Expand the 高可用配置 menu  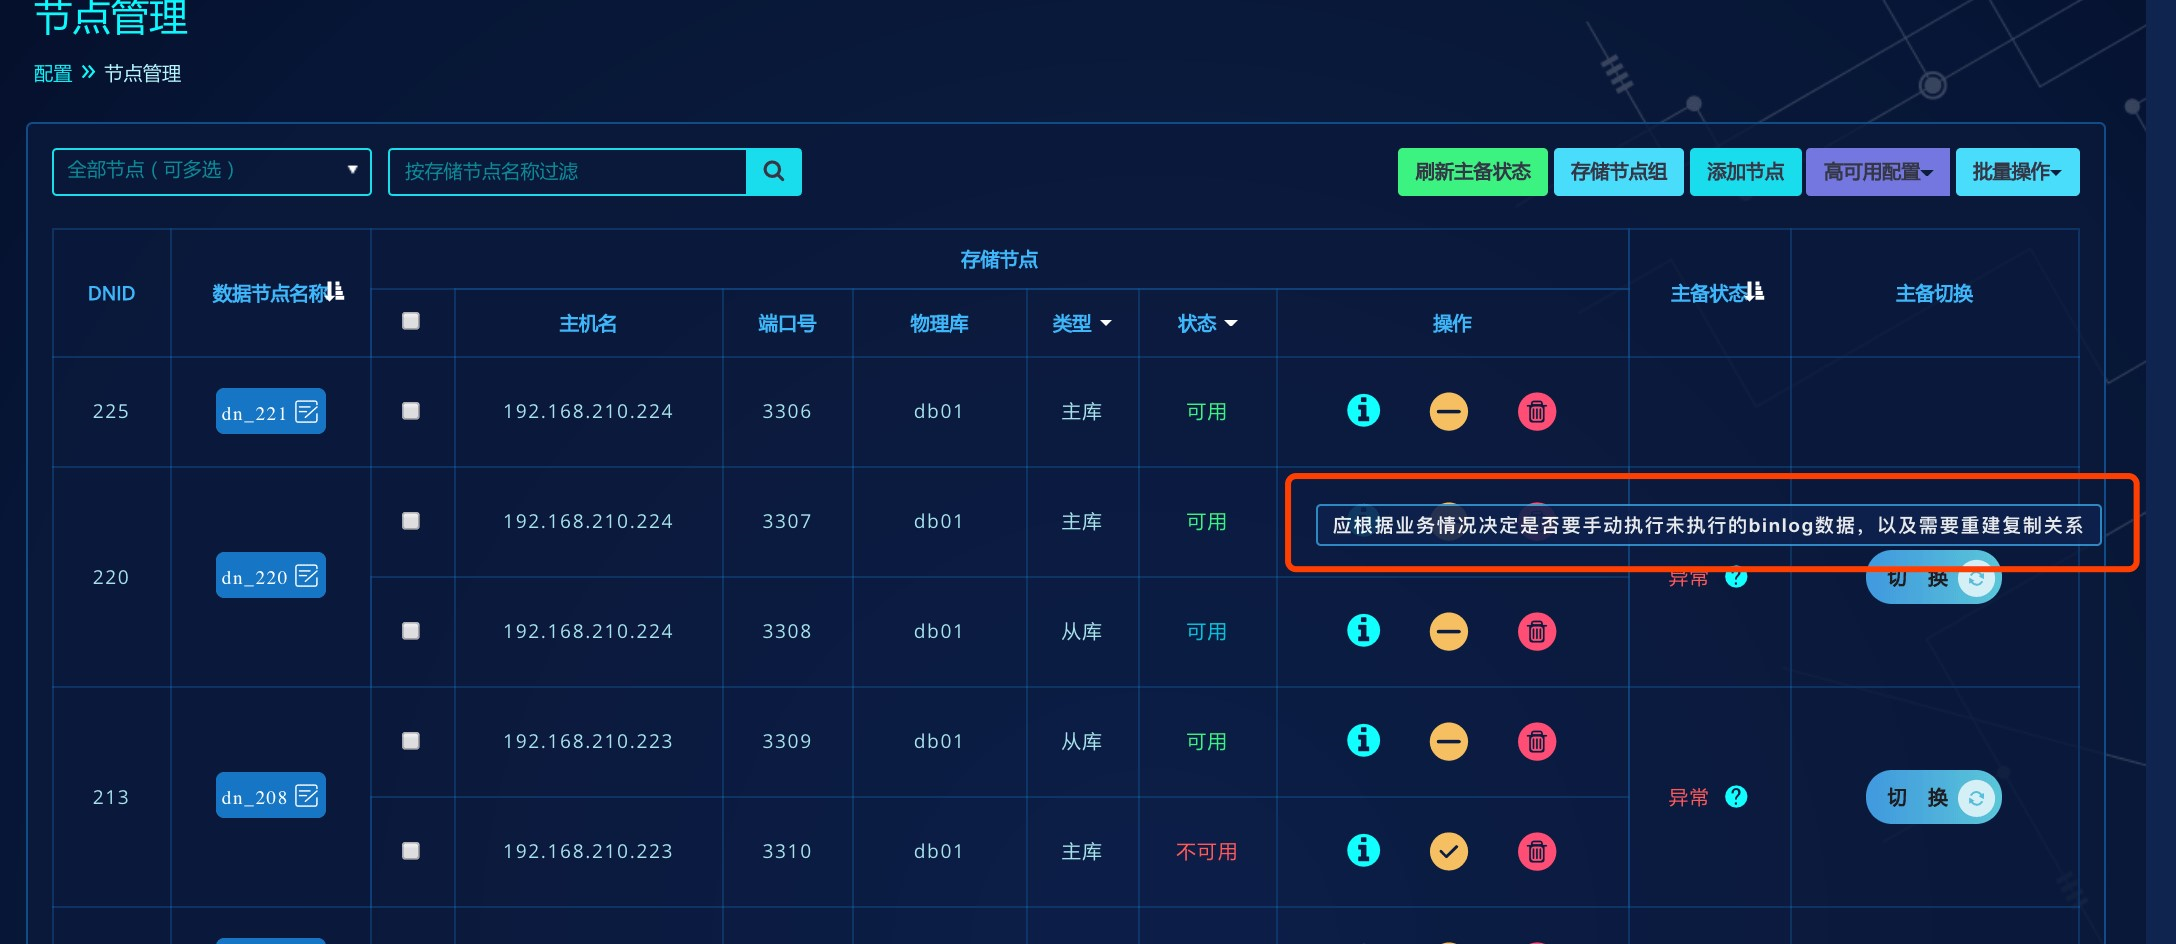point(1877,171)
